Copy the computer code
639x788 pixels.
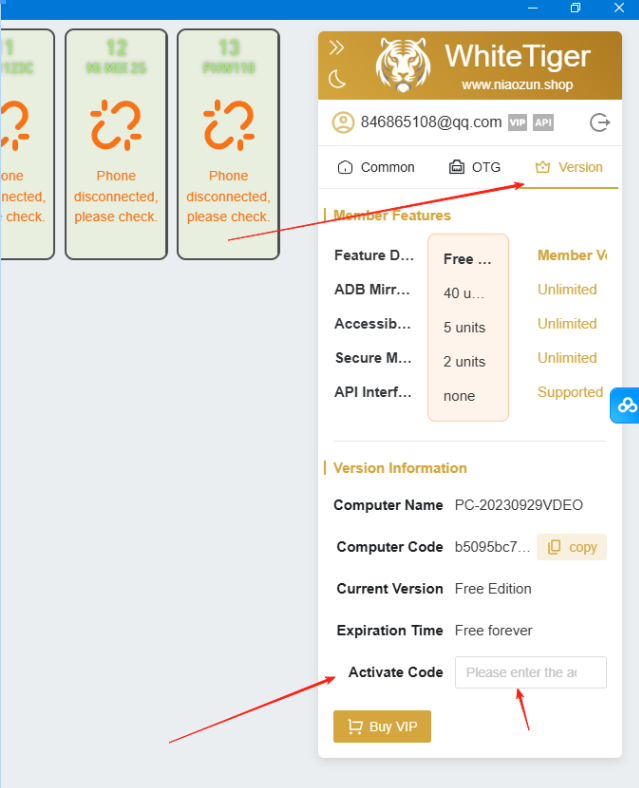[572, 547]
